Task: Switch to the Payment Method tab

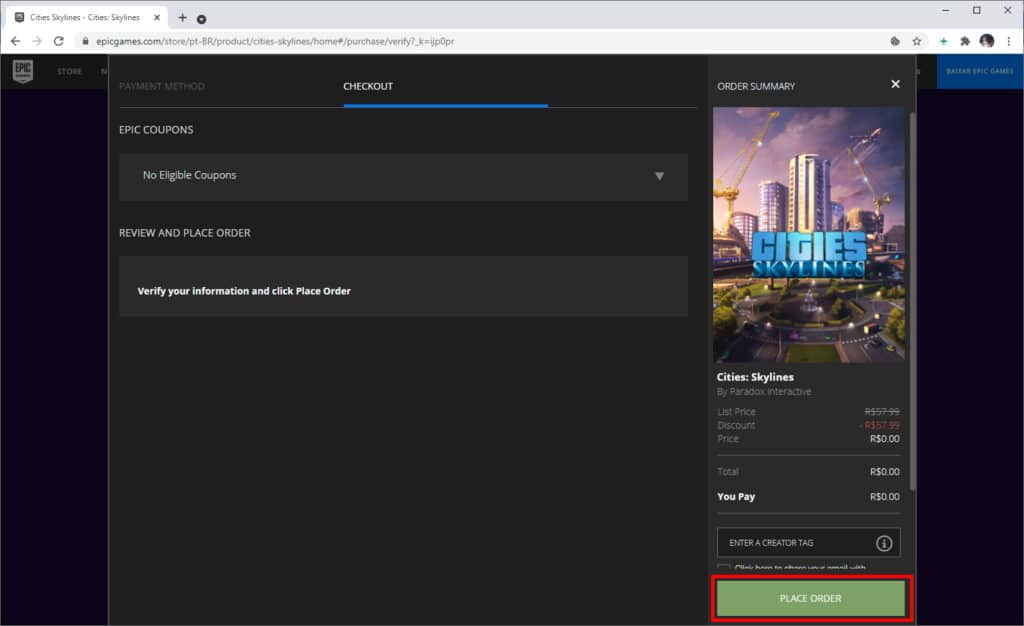Action: pyautogui.click(x=161, y=86)
